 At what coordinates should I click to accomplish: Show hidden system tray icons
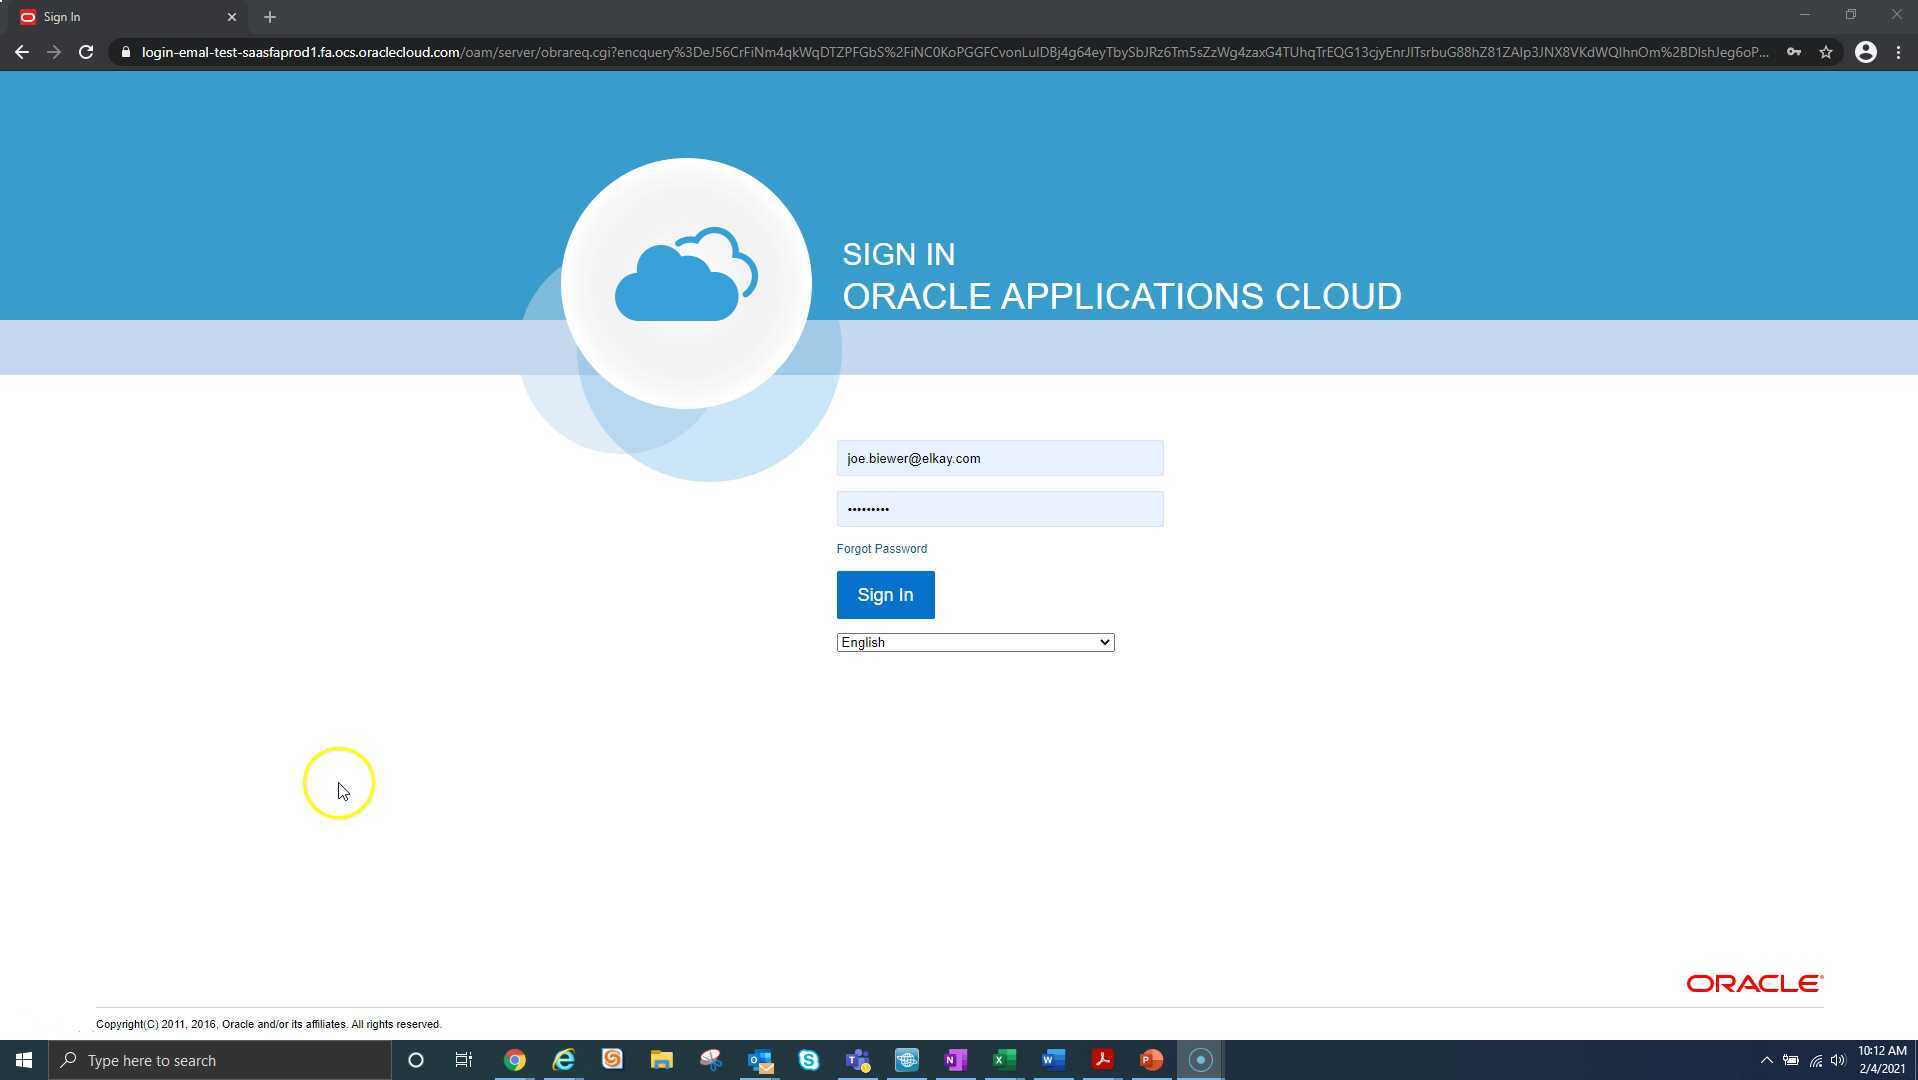click(x=1766, y=1060)
